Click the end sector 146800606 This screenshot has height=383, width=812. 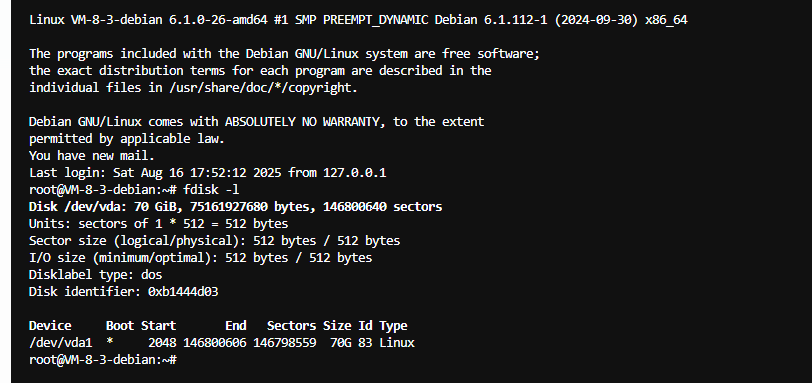[214, 343]
